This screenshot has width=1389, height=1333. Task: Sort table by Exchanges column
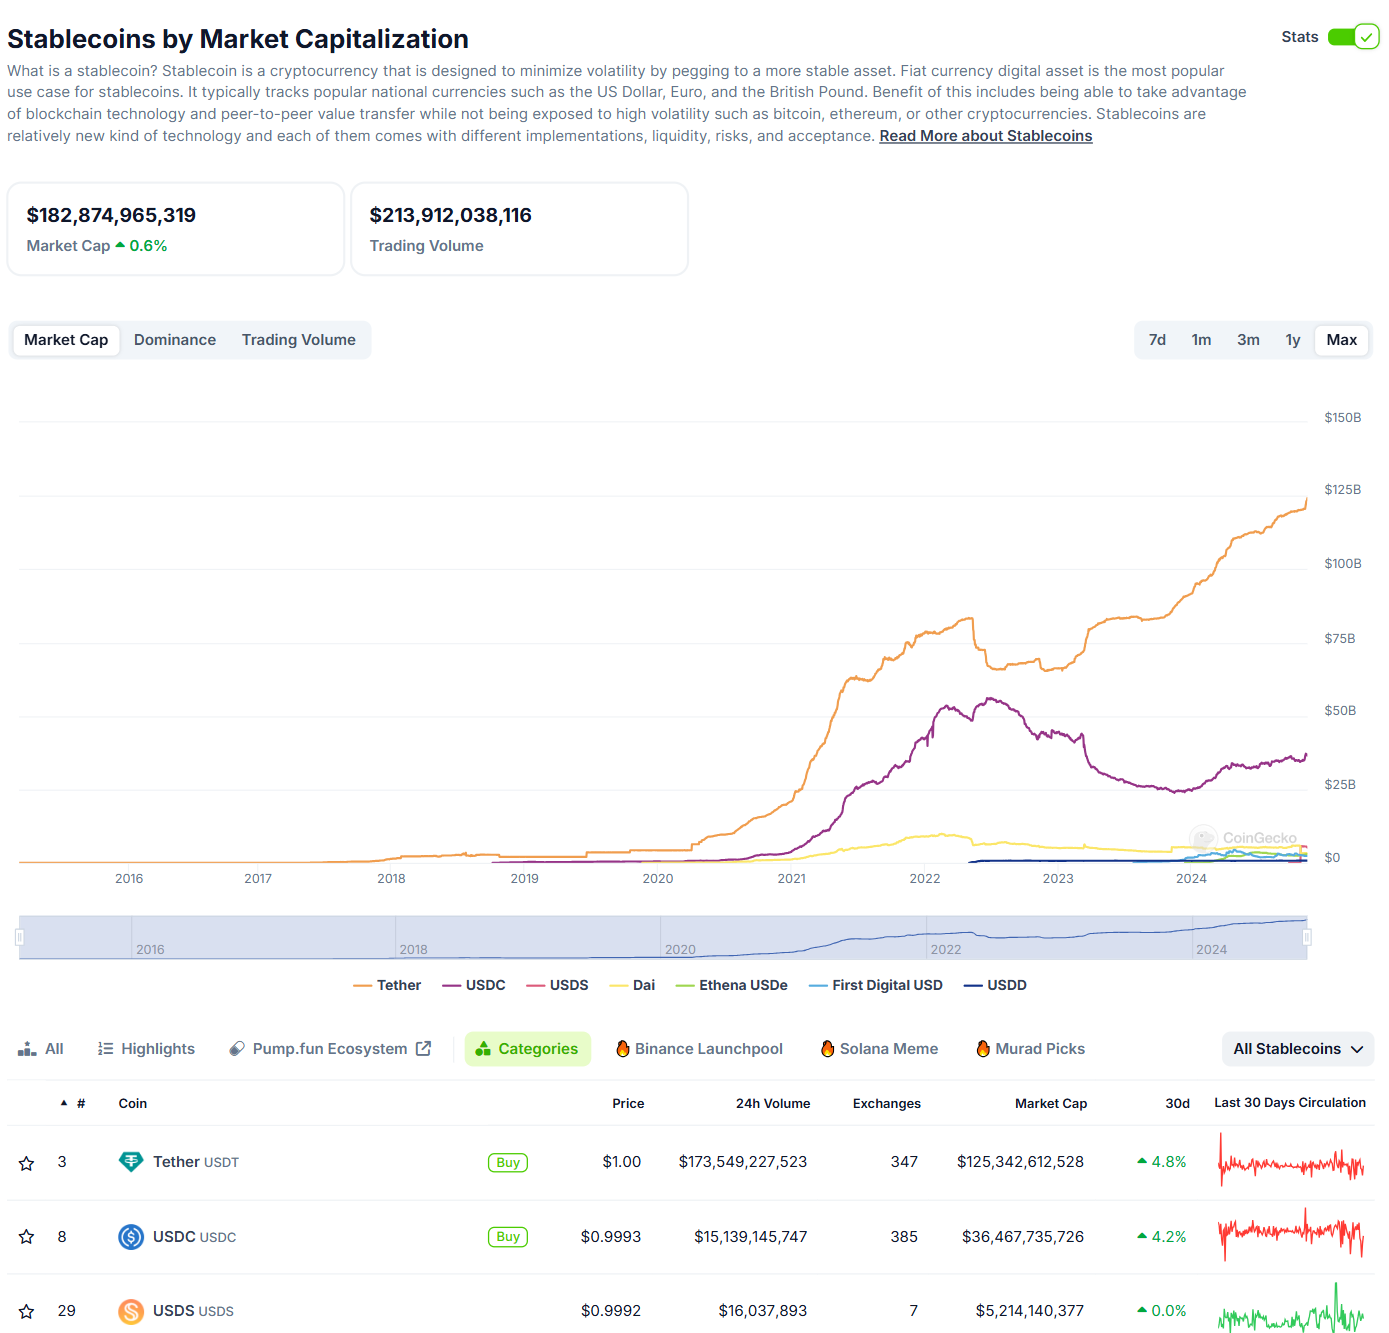886,1103
